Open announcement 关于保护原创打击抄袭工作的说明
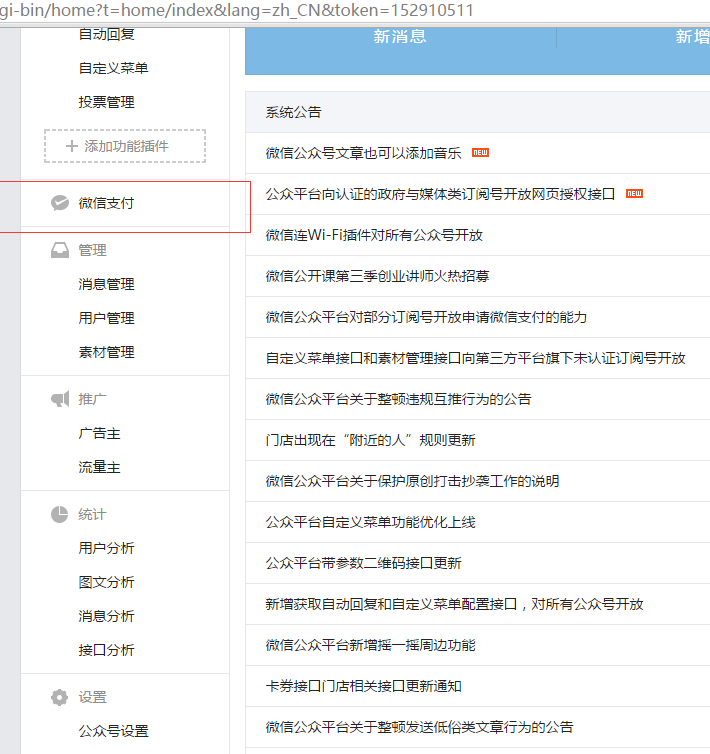This screenshot has width=710, height=754. 412,481
